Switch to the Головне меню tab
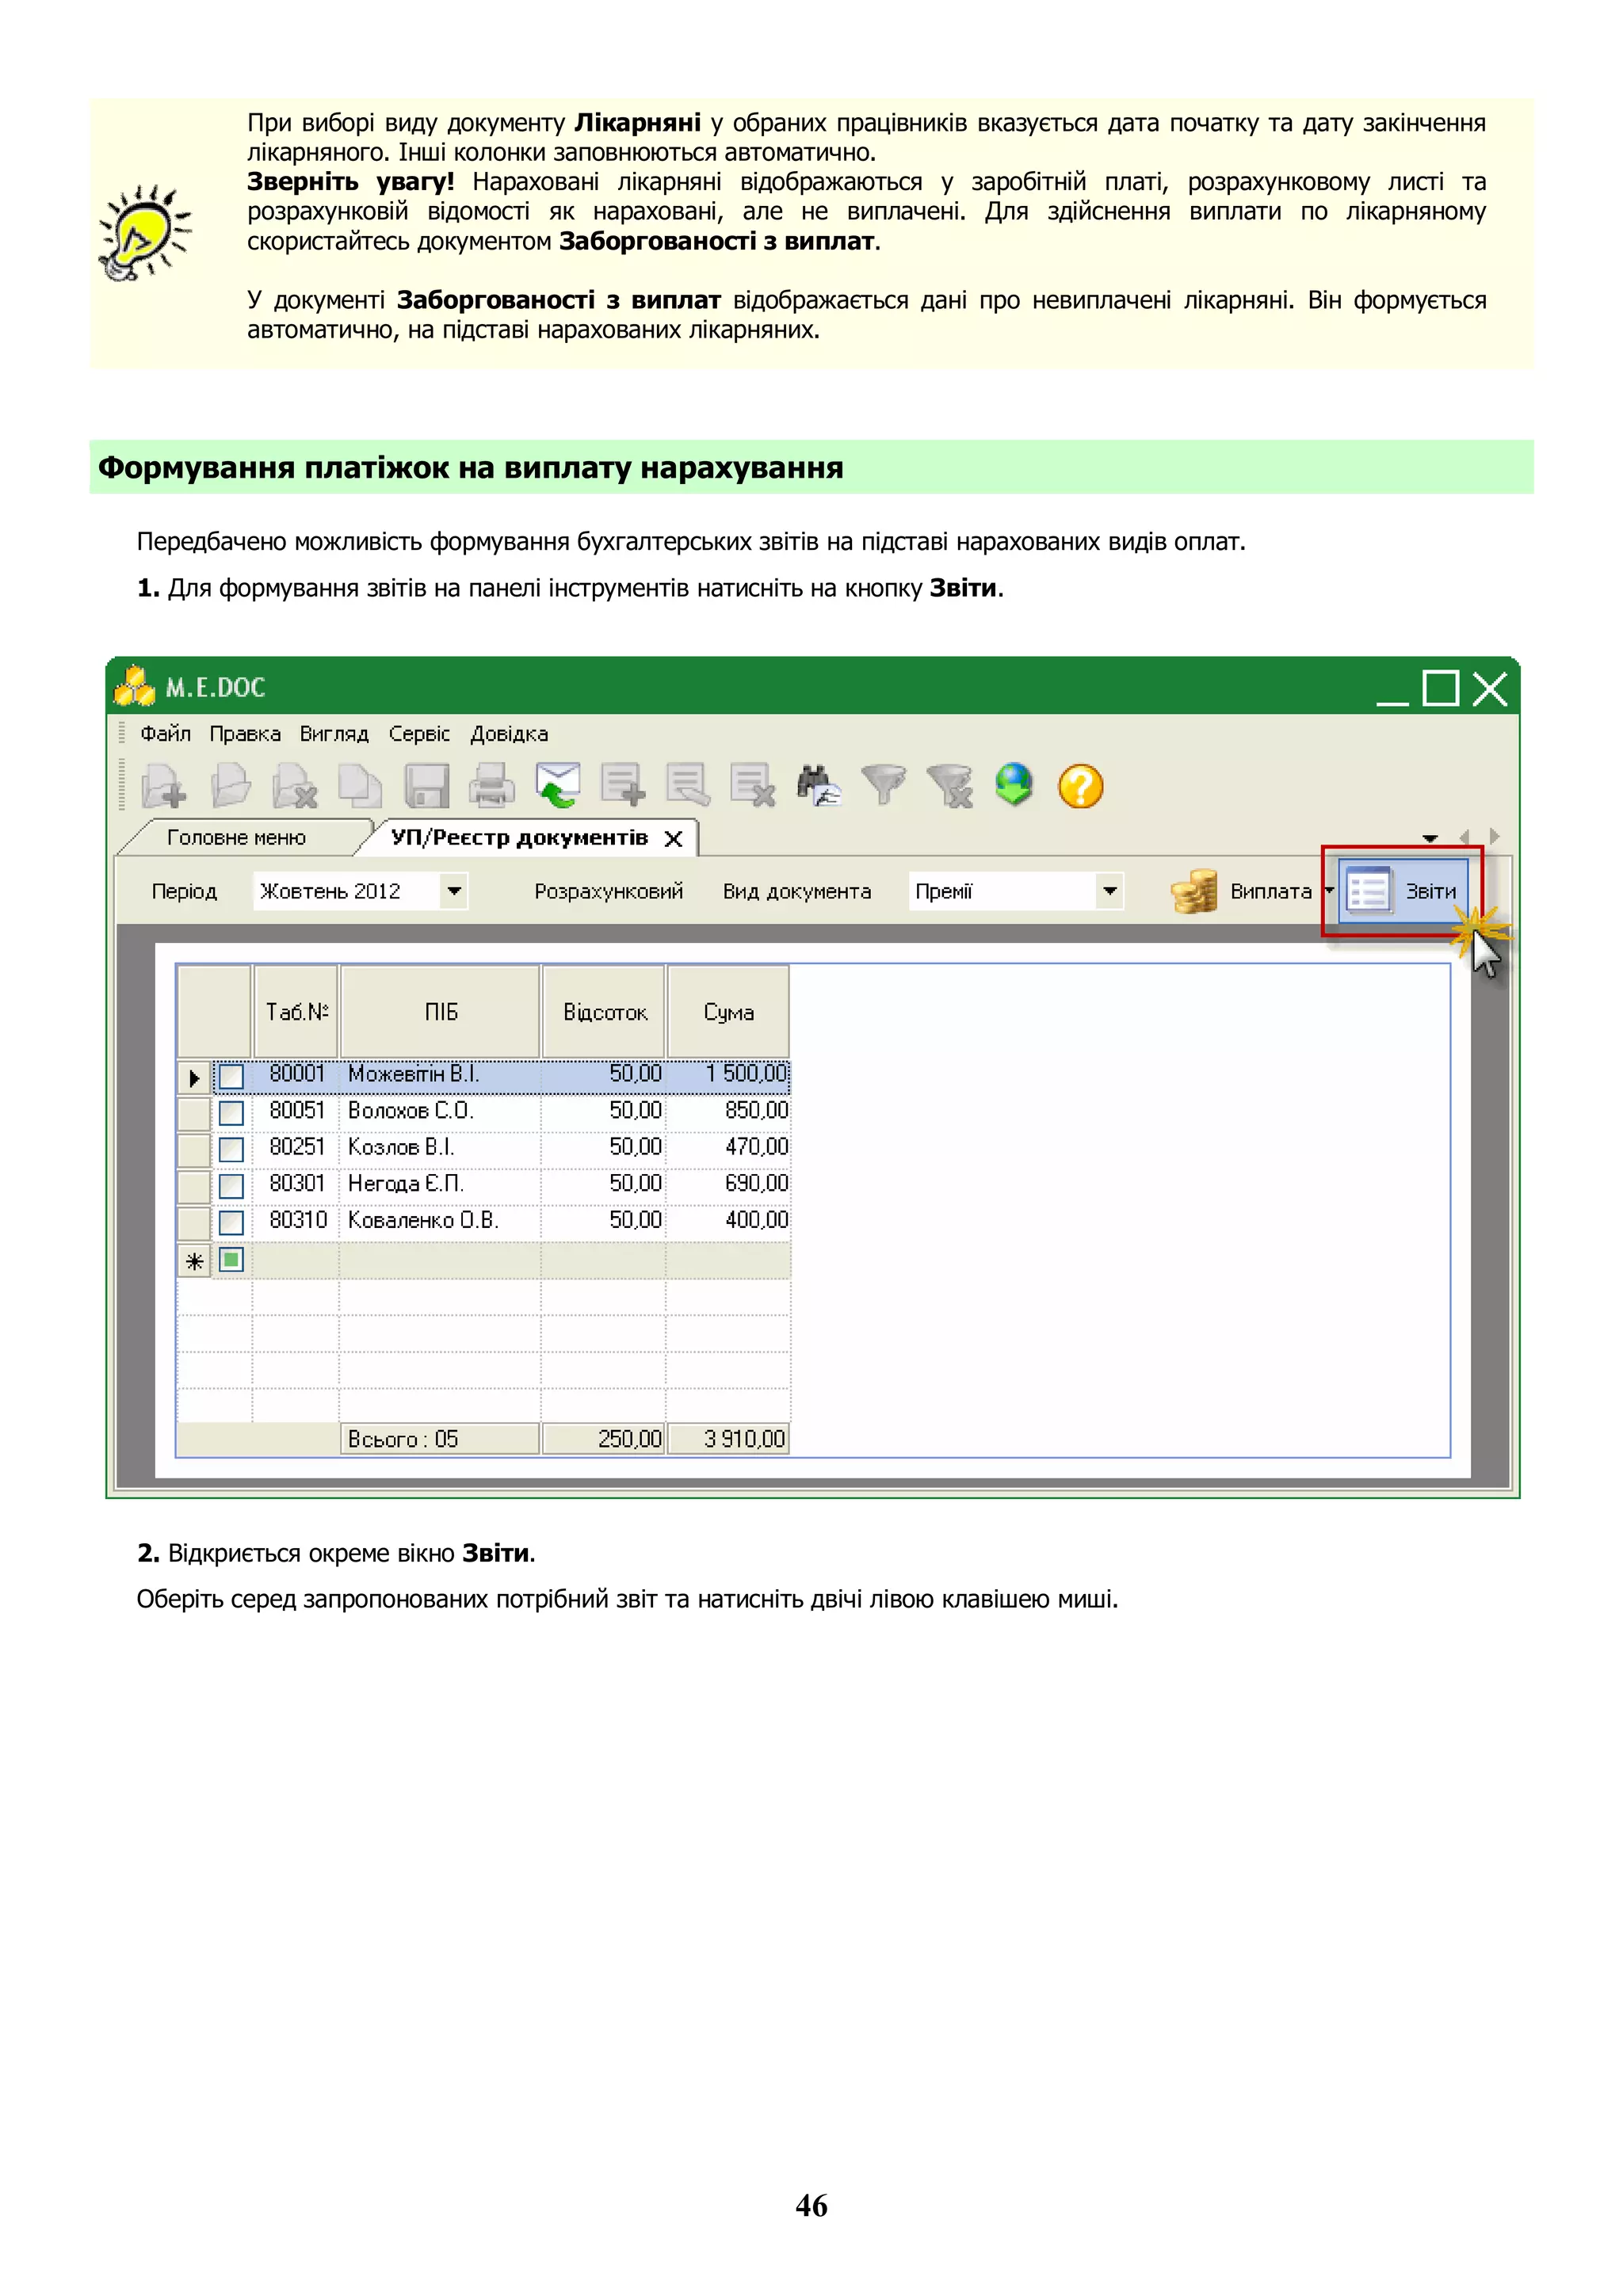 [236, 838]
